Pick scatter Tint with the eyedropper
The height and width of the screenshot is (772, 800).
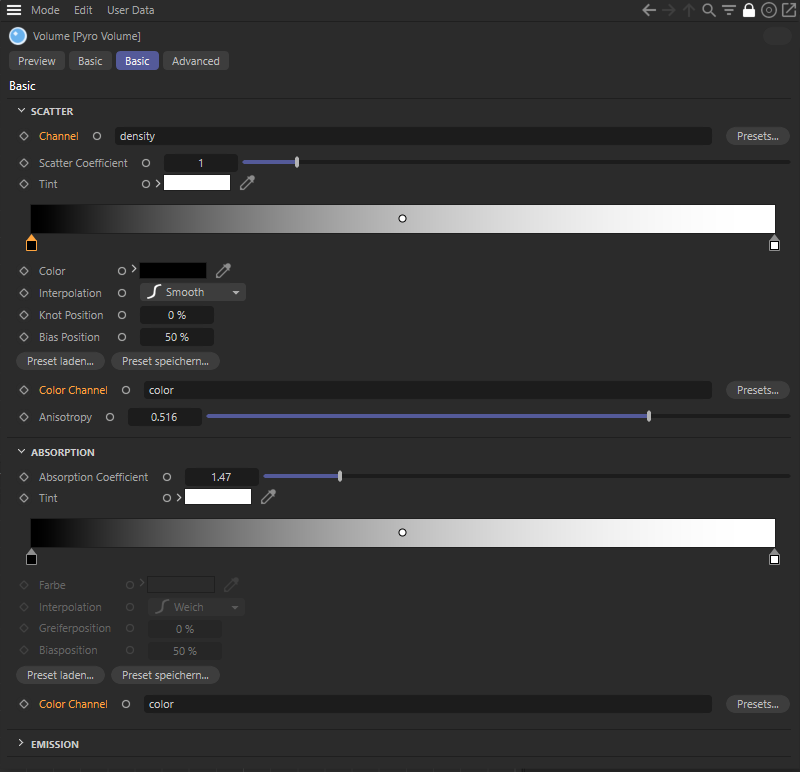(248, 183)
